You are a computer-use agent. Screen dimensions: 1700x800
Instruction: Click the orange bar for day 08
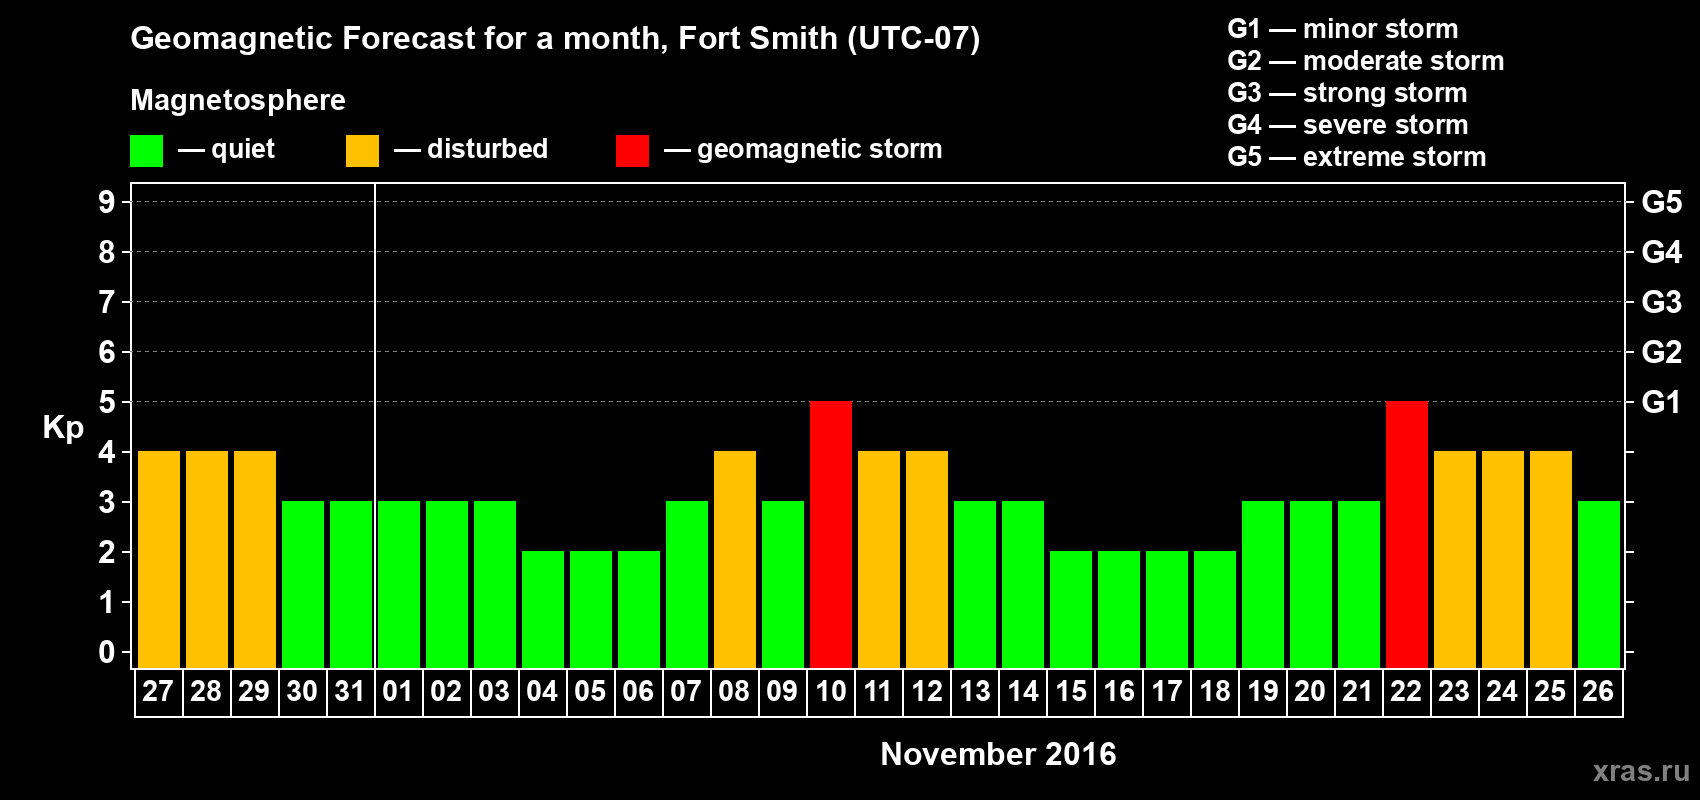pos(735,560)
